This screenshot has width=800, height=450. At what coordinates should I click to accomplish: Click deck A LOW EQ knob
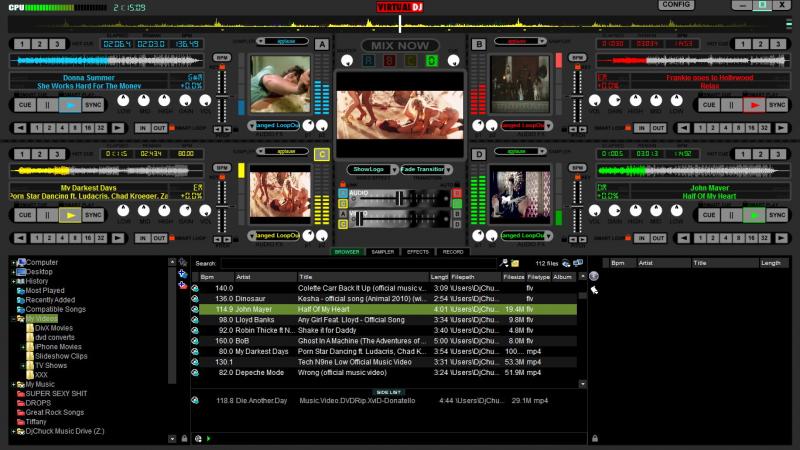click(x=123, y=101)
